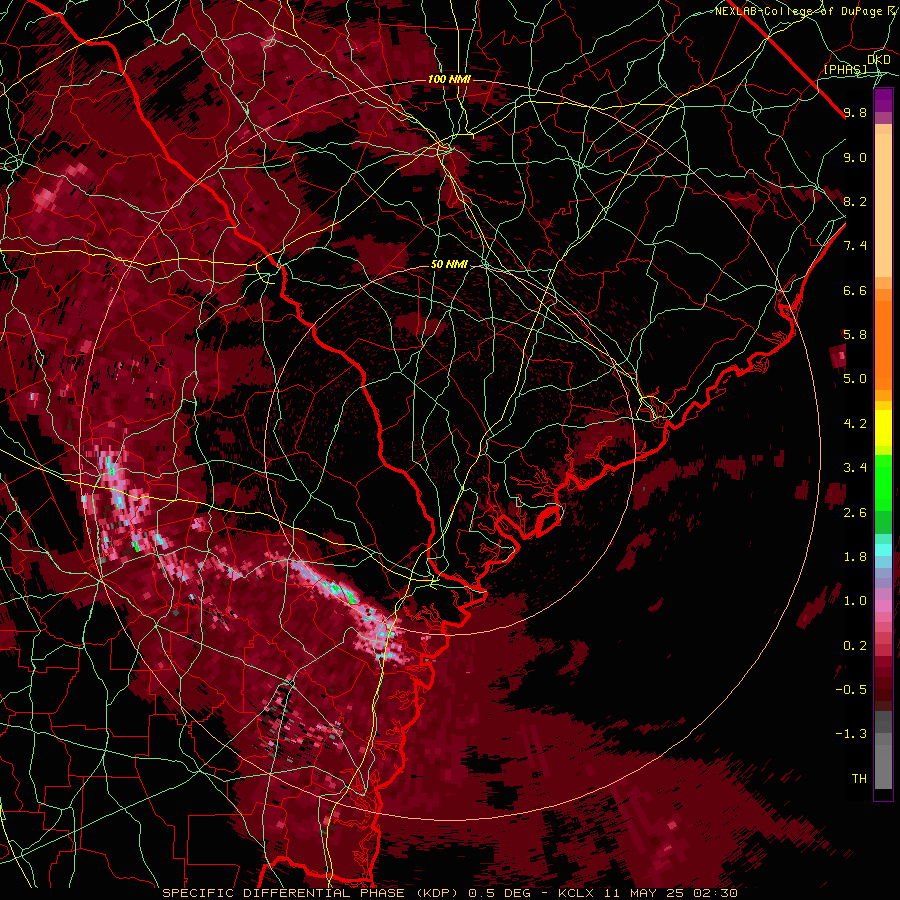Click the -1.3 value on the color scale

point(851,734)
